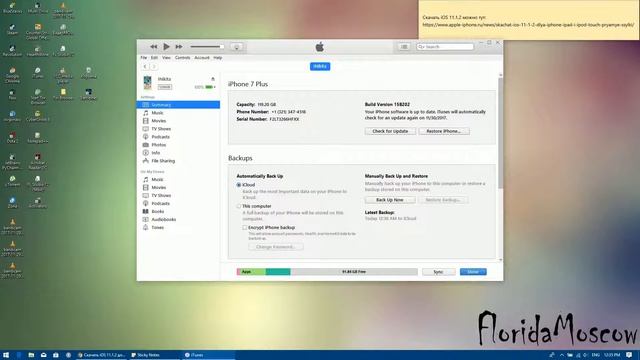Click the blue Done button
640x360 pixels.
[x=473, y=272]
